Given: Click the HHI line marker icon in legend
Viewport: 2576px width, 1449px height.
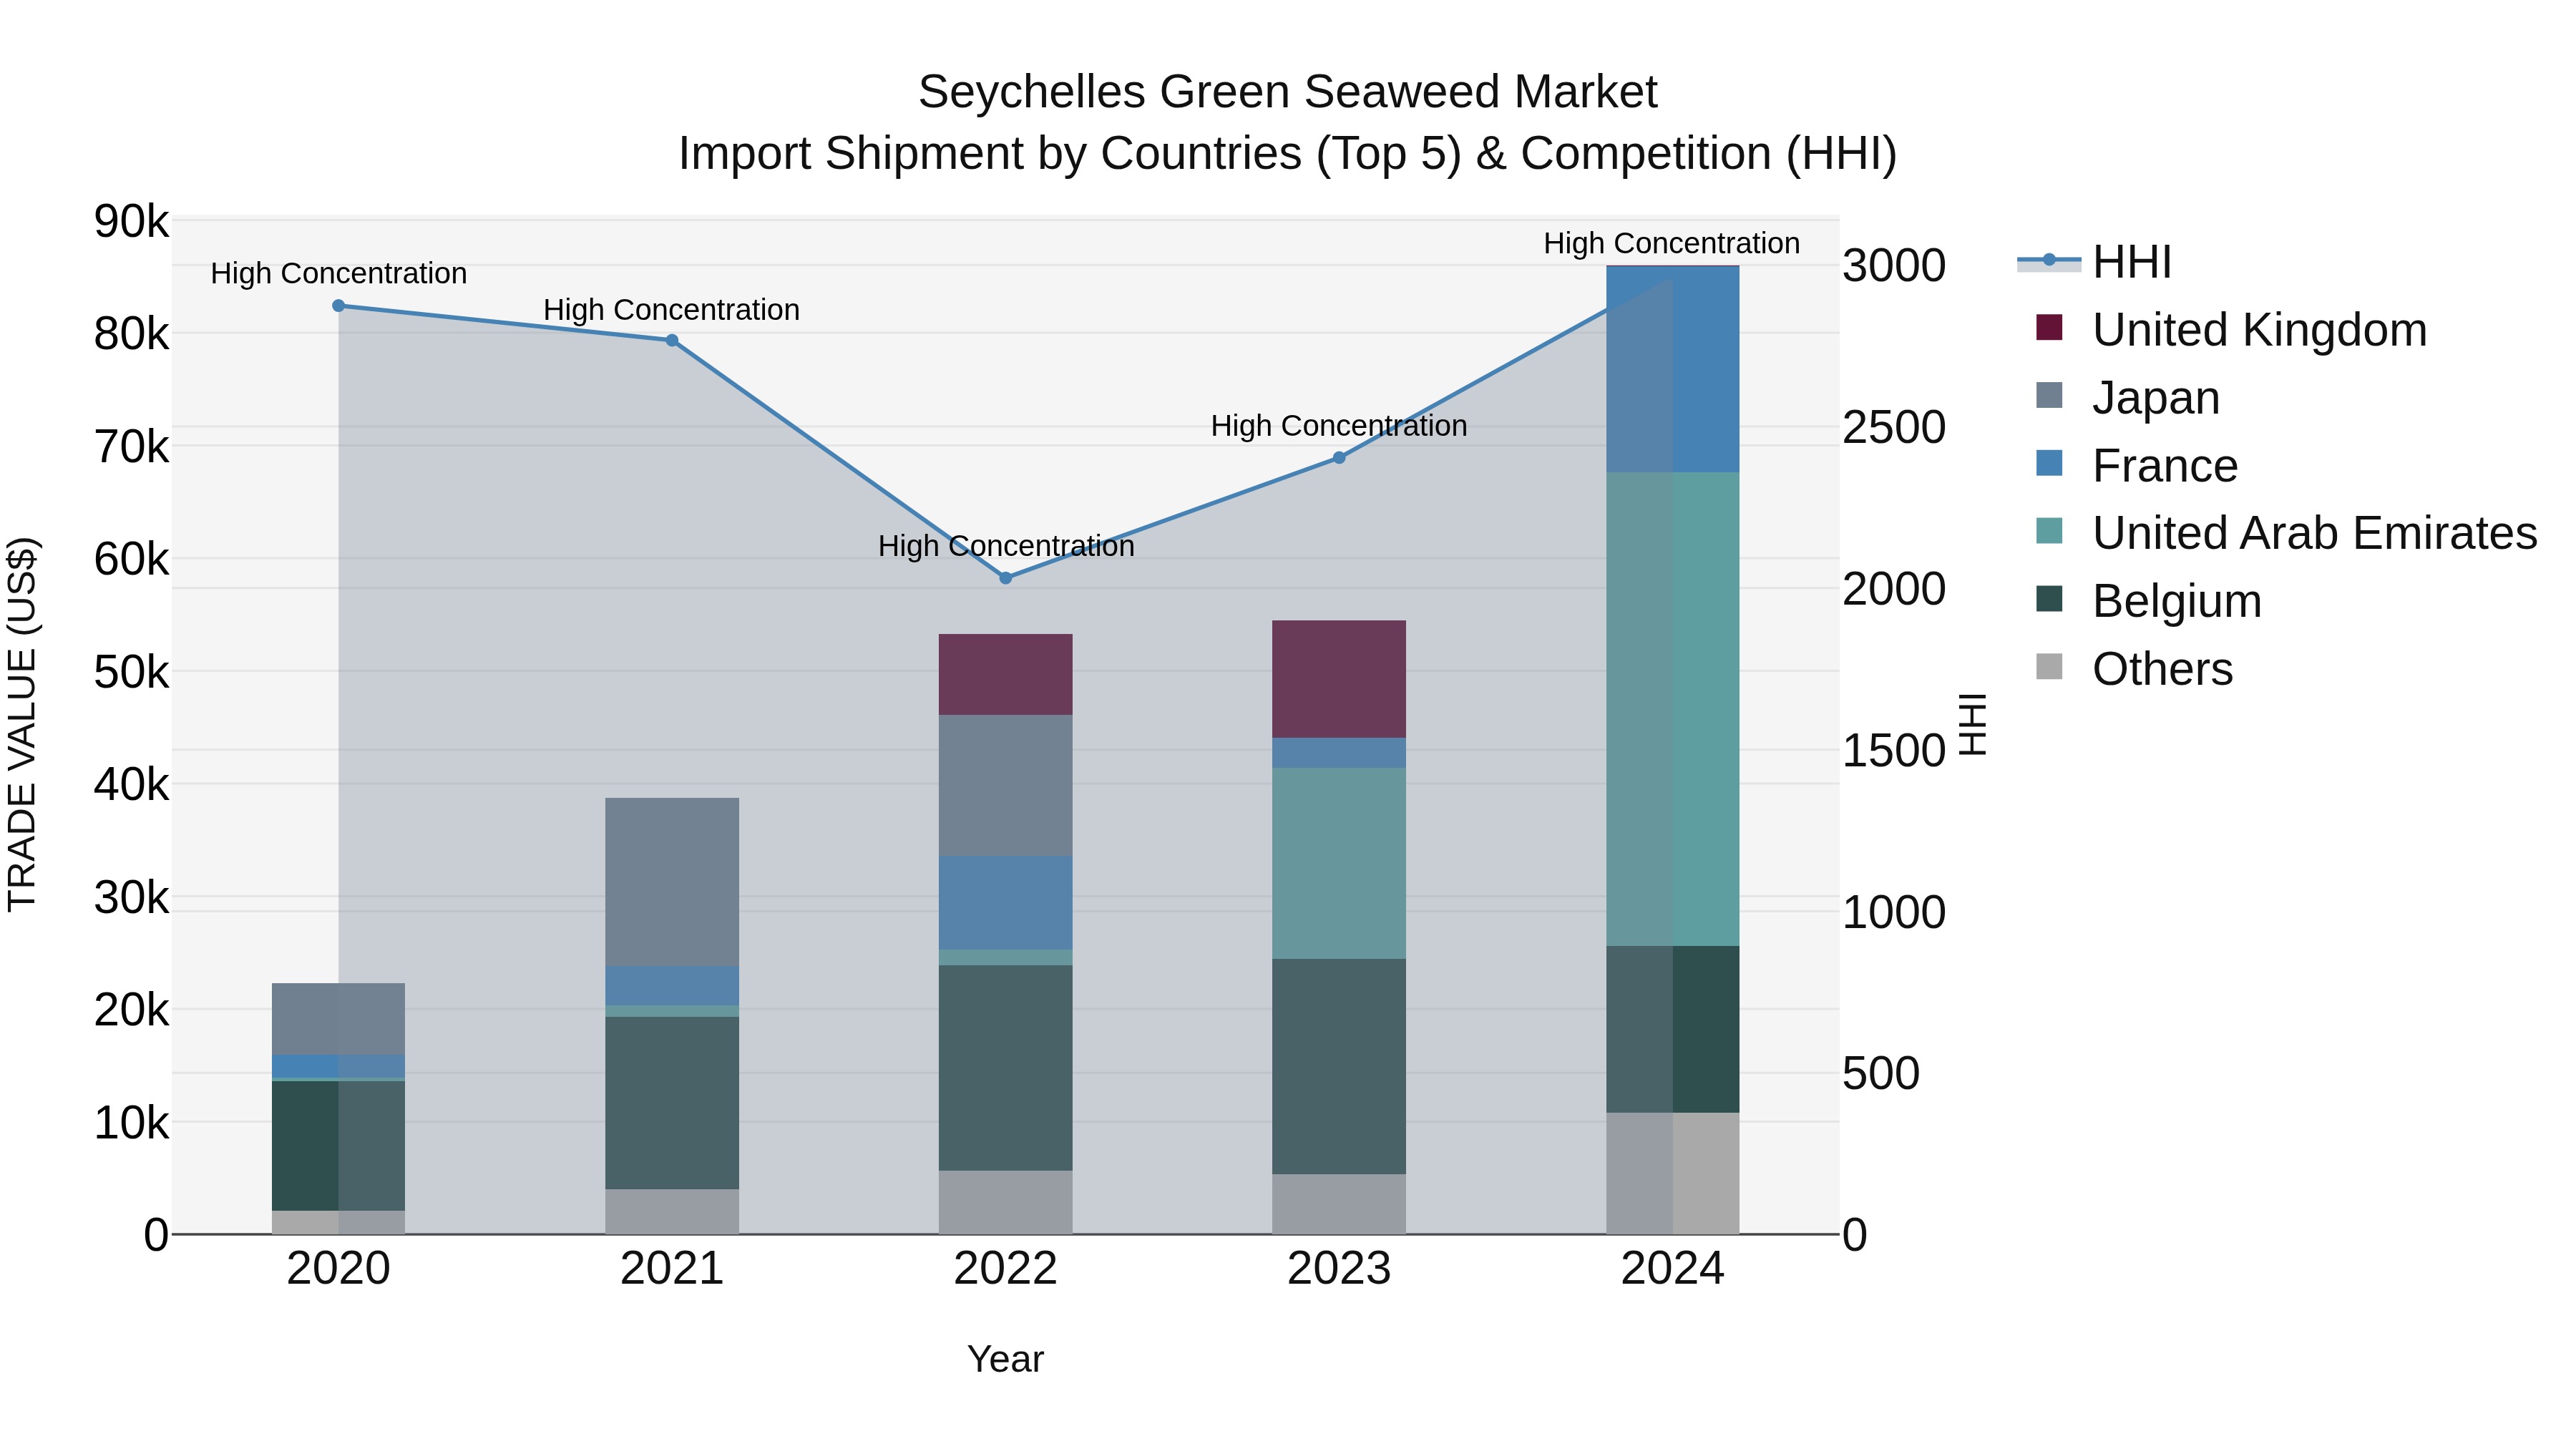Looking at the screenshot, I should click(2049, 261).
